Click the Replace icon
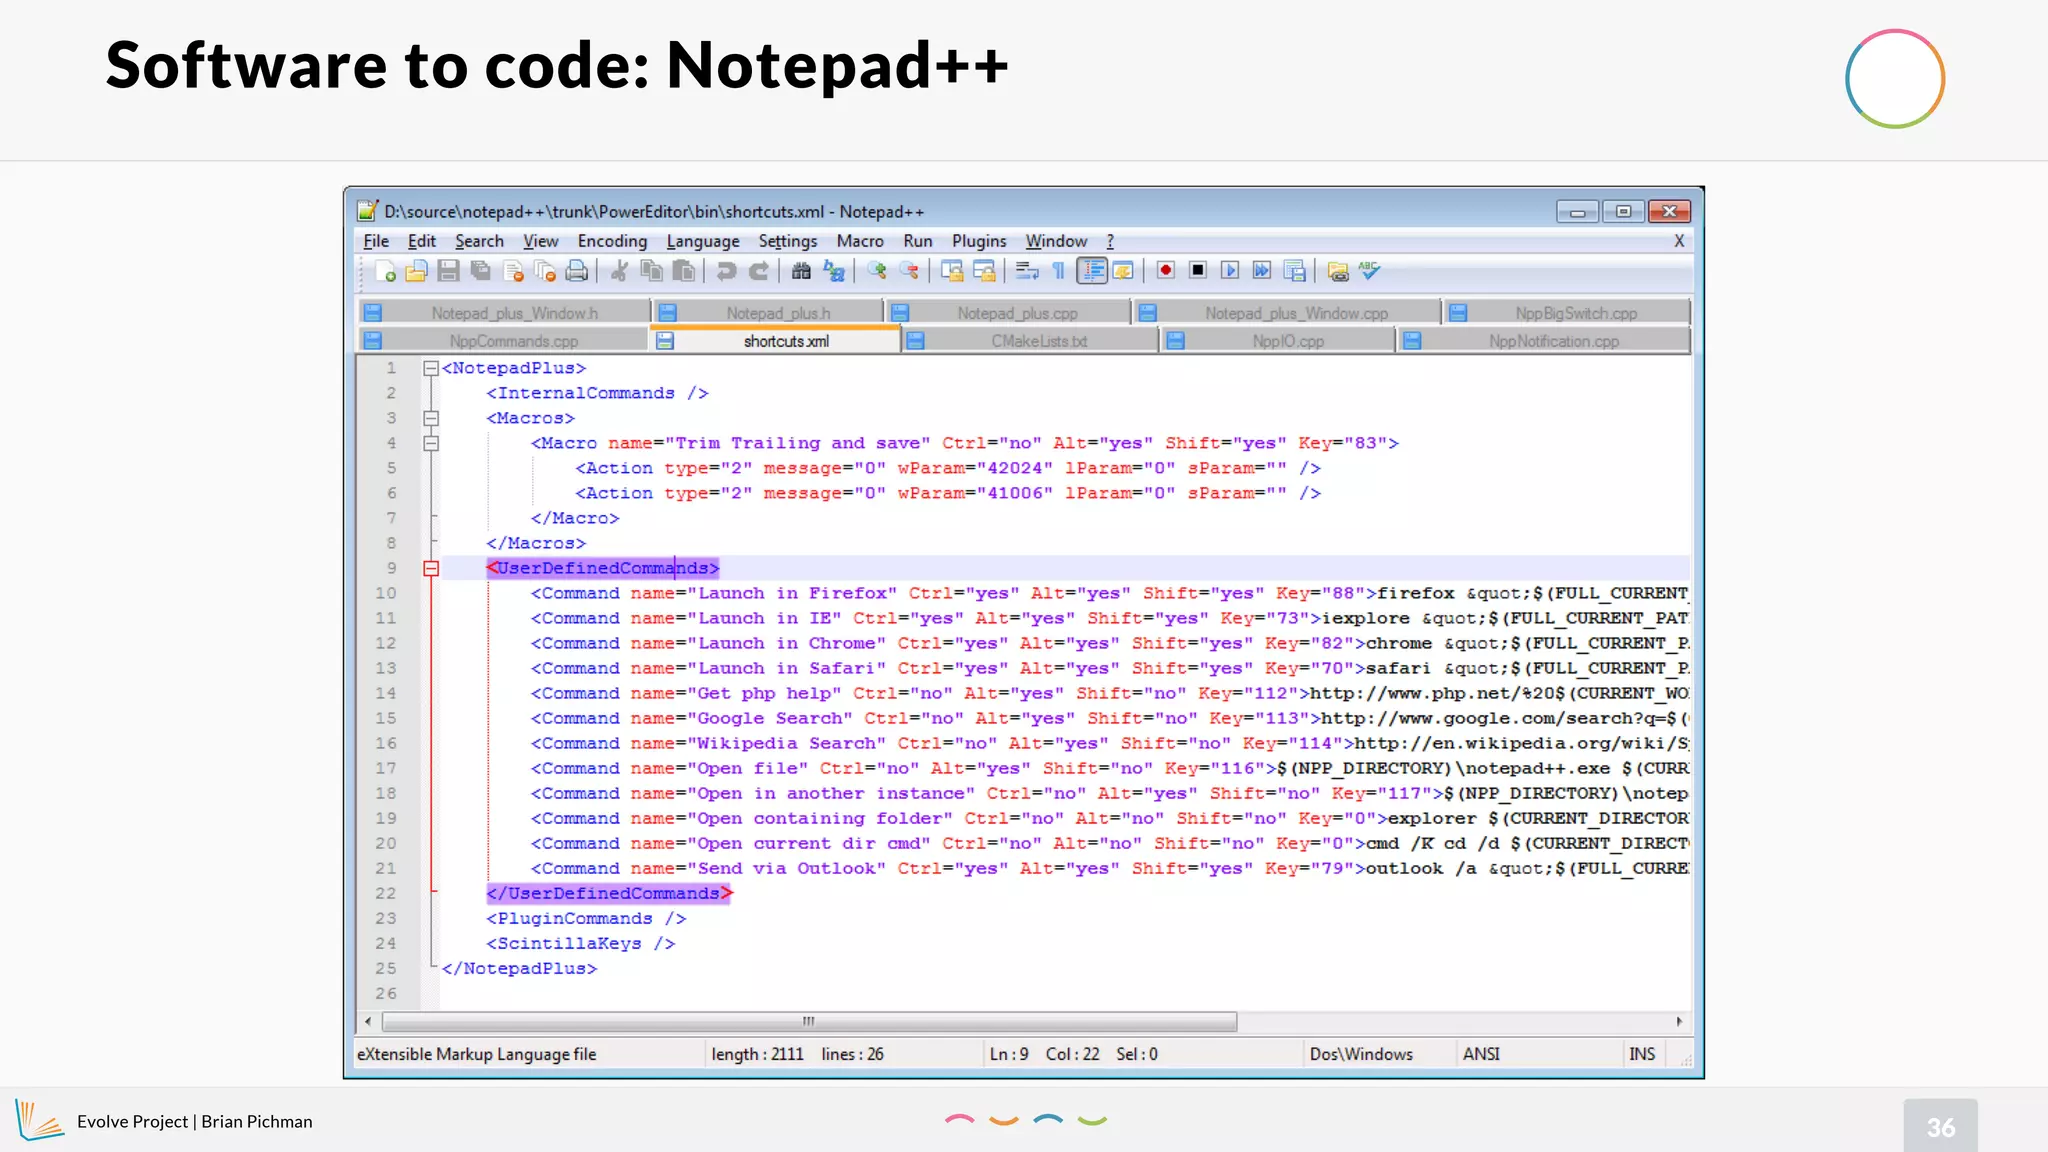The height and width of the screenshot is (1152, 2048). click(x=834, y=271)
